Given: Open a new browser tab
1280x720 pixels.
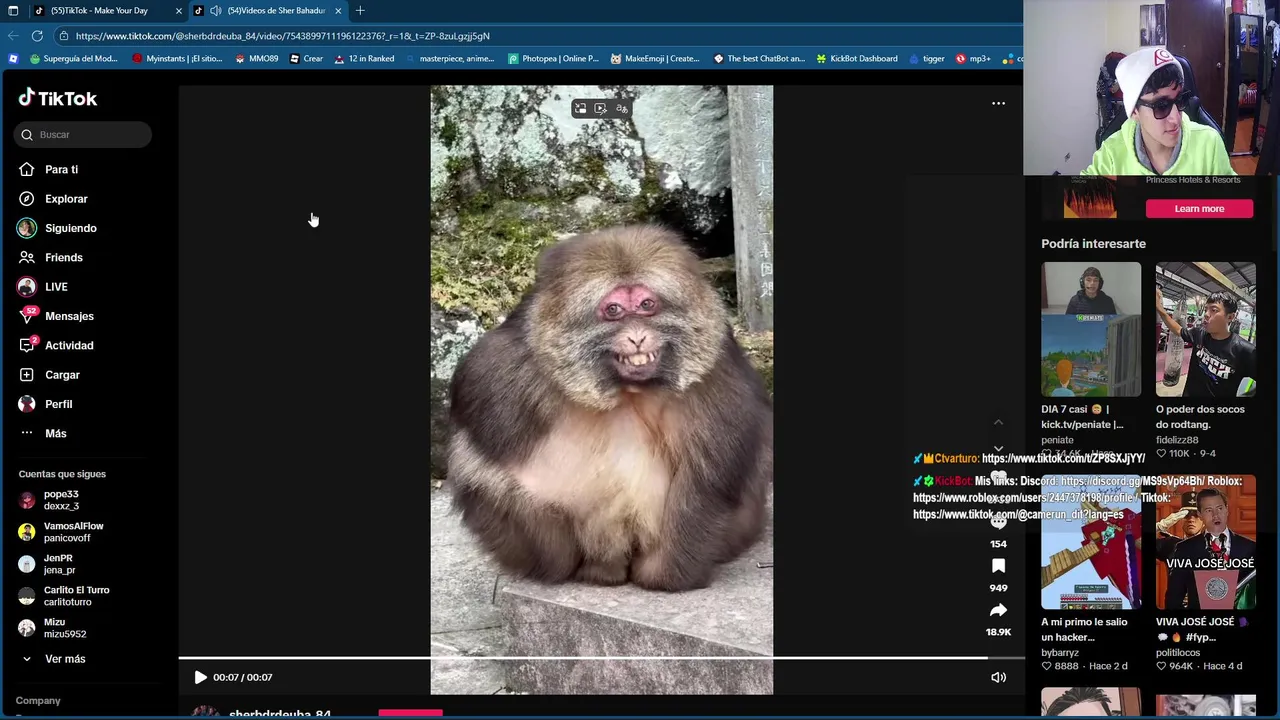Looking at the screenshot, I should pyautogui.click(x=360, y=10).
